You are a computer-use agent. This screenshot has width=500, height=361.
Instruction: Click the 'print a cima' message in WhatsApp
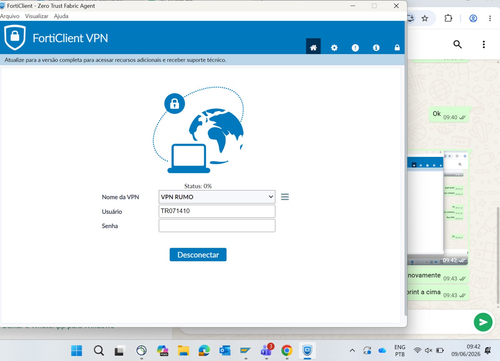[438, 293]
